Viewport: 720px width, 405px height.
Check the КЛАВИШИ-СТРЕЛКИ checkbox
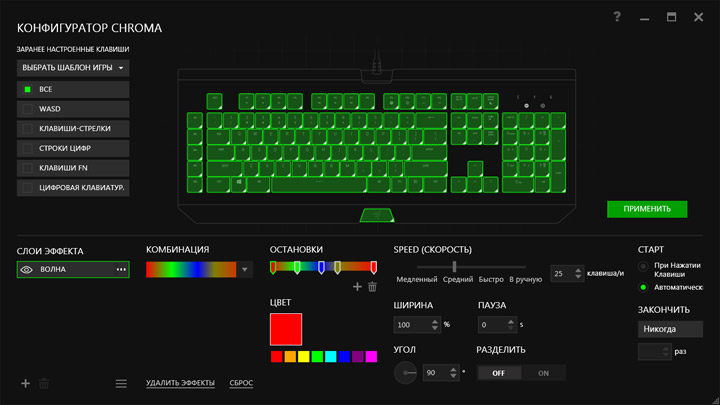pyautogui.click(x=28, y=129)
